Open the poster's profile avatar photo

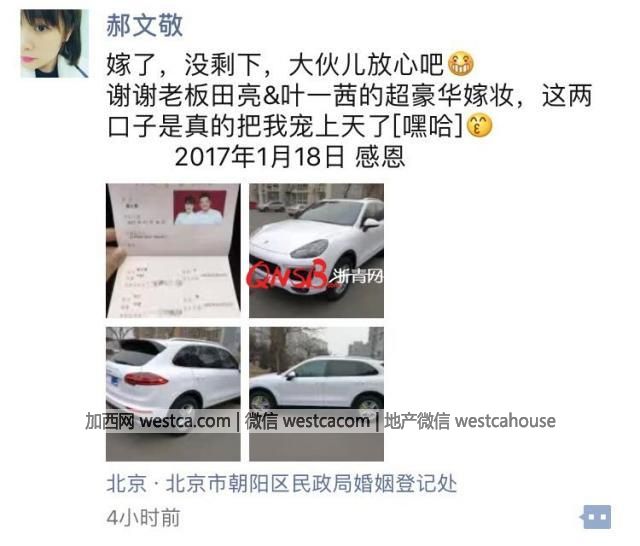pos(54,44)
